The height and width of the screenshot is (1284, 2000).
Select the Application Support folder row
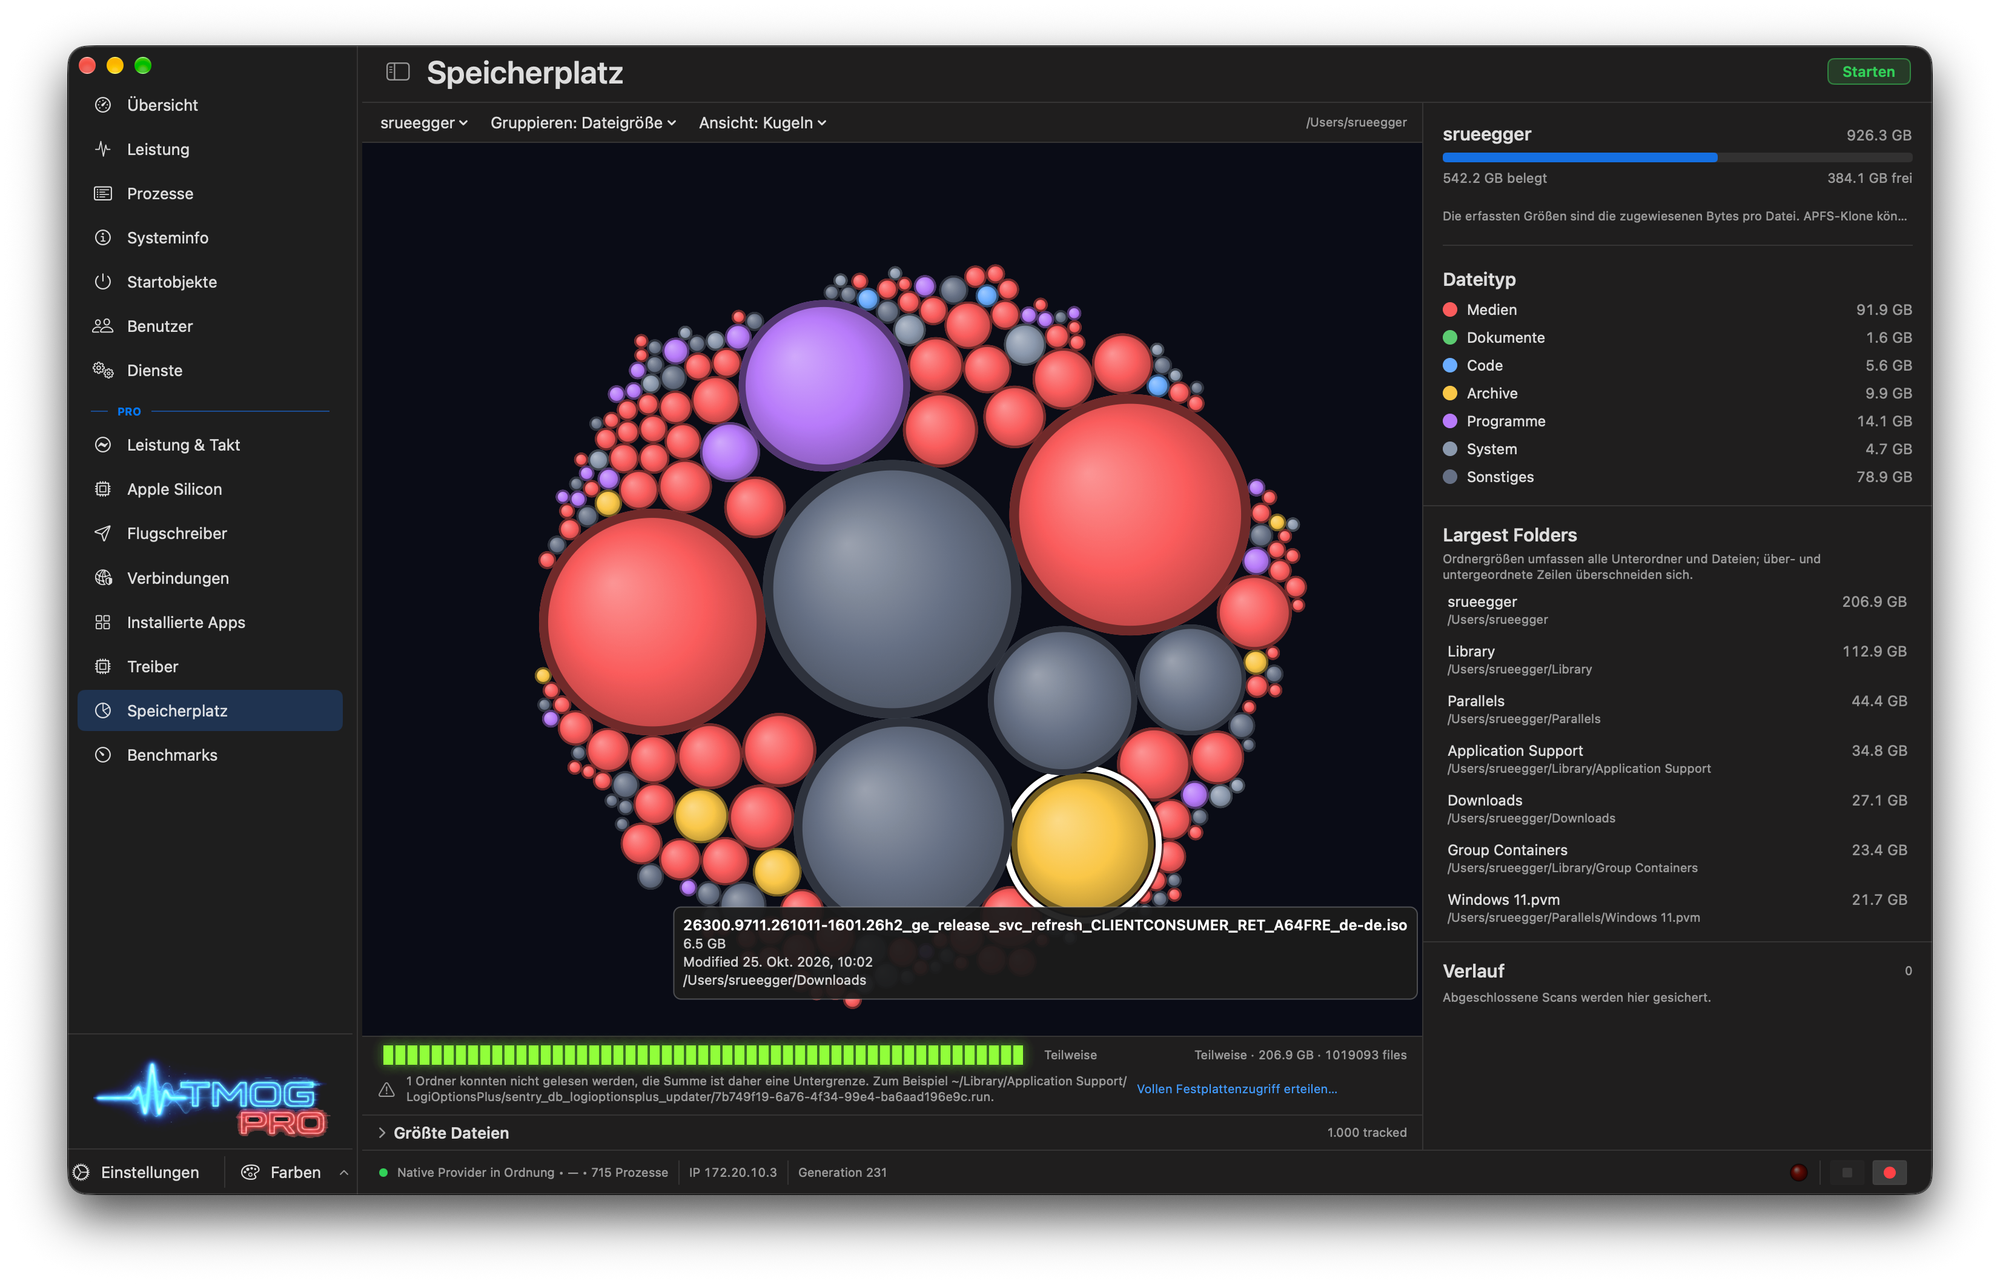coord(1677,759)
